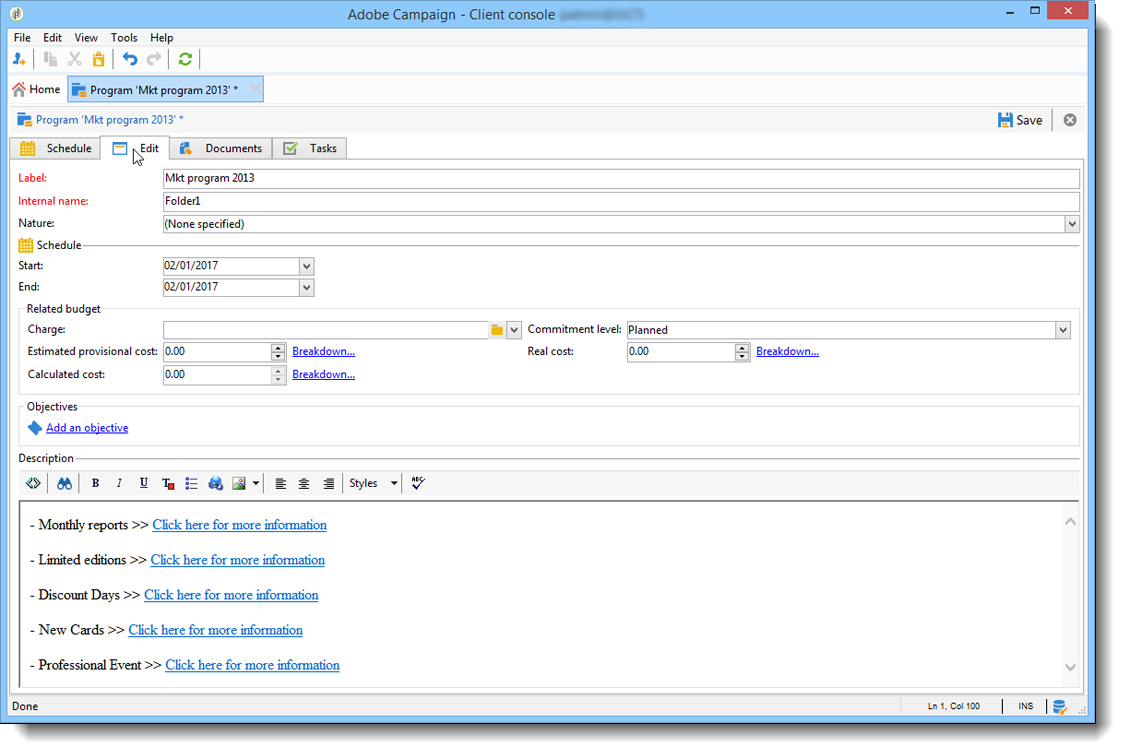Viewport: 1126px width, 754px height.
Task: Center the description text
Action: tap(304, 483)
